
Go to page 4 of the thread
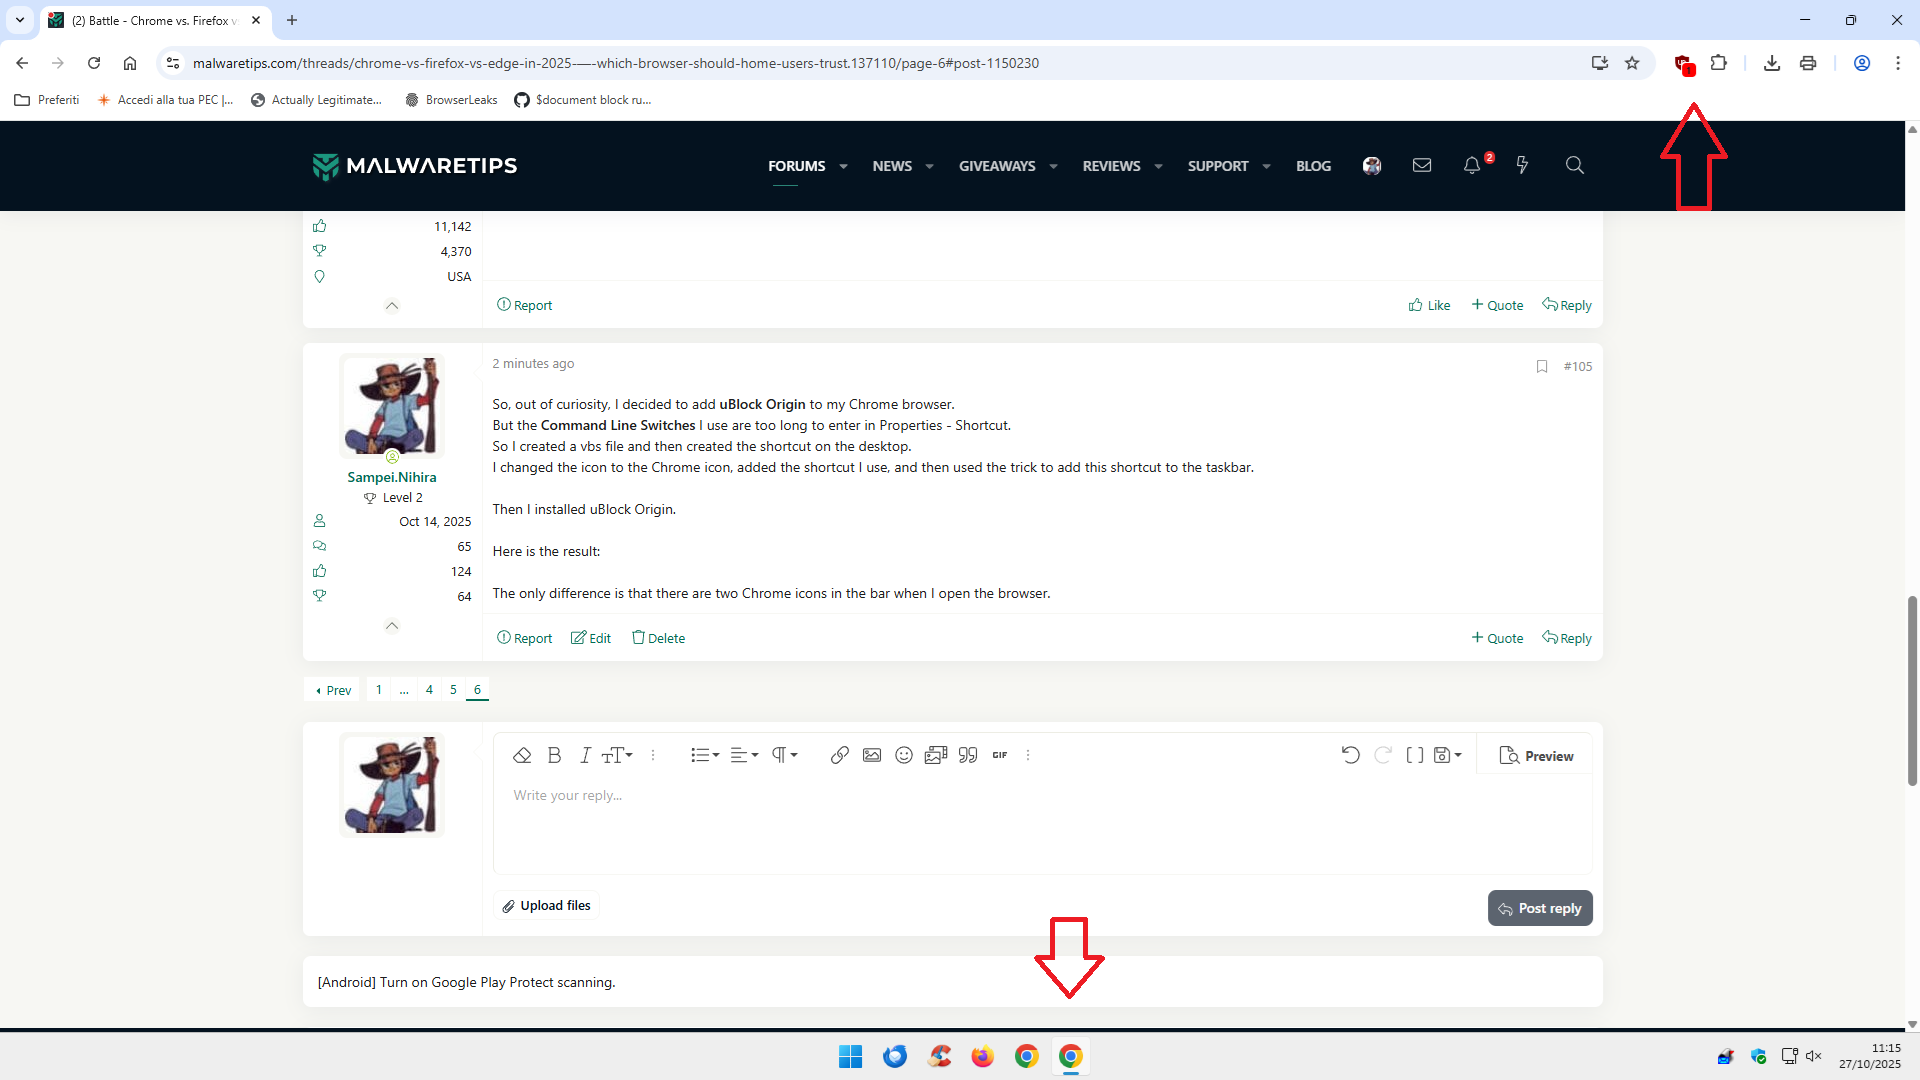point(429,690)
